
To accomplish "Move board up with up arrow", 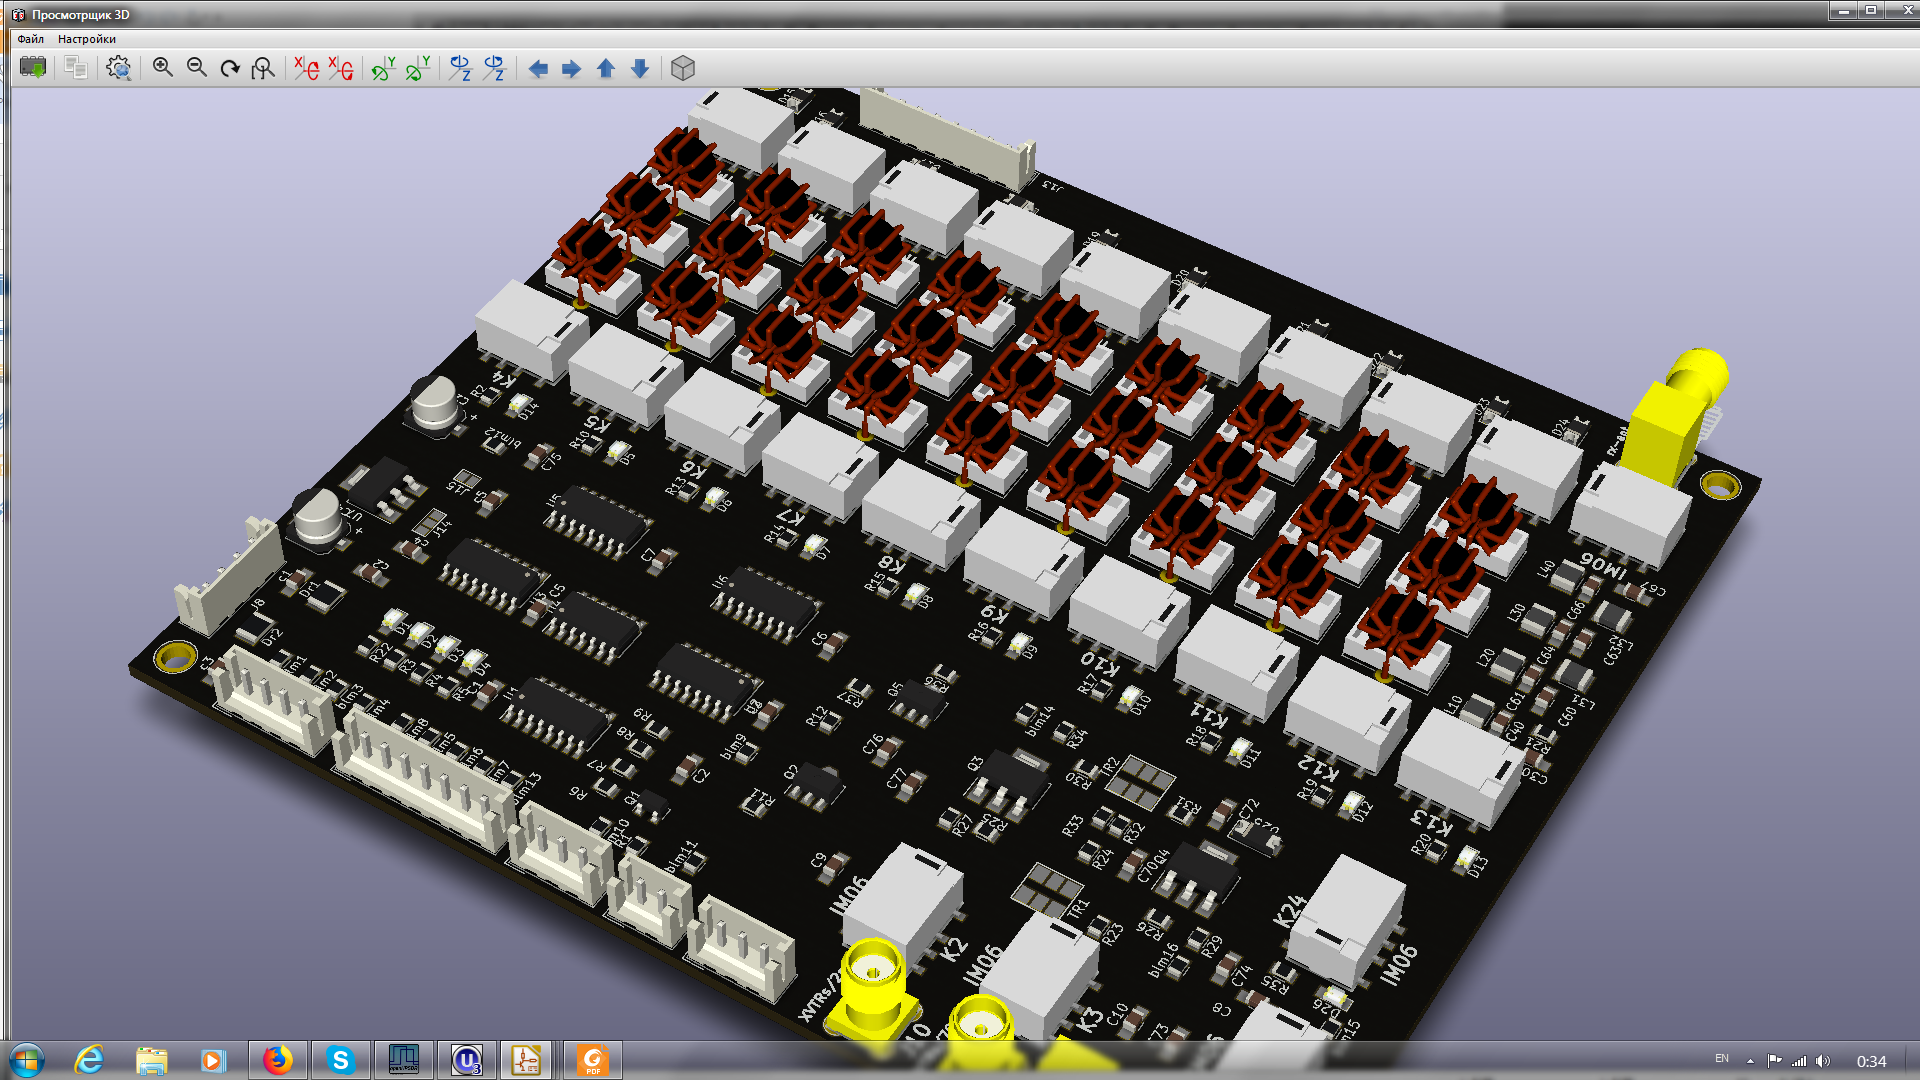I will (606, 68).
